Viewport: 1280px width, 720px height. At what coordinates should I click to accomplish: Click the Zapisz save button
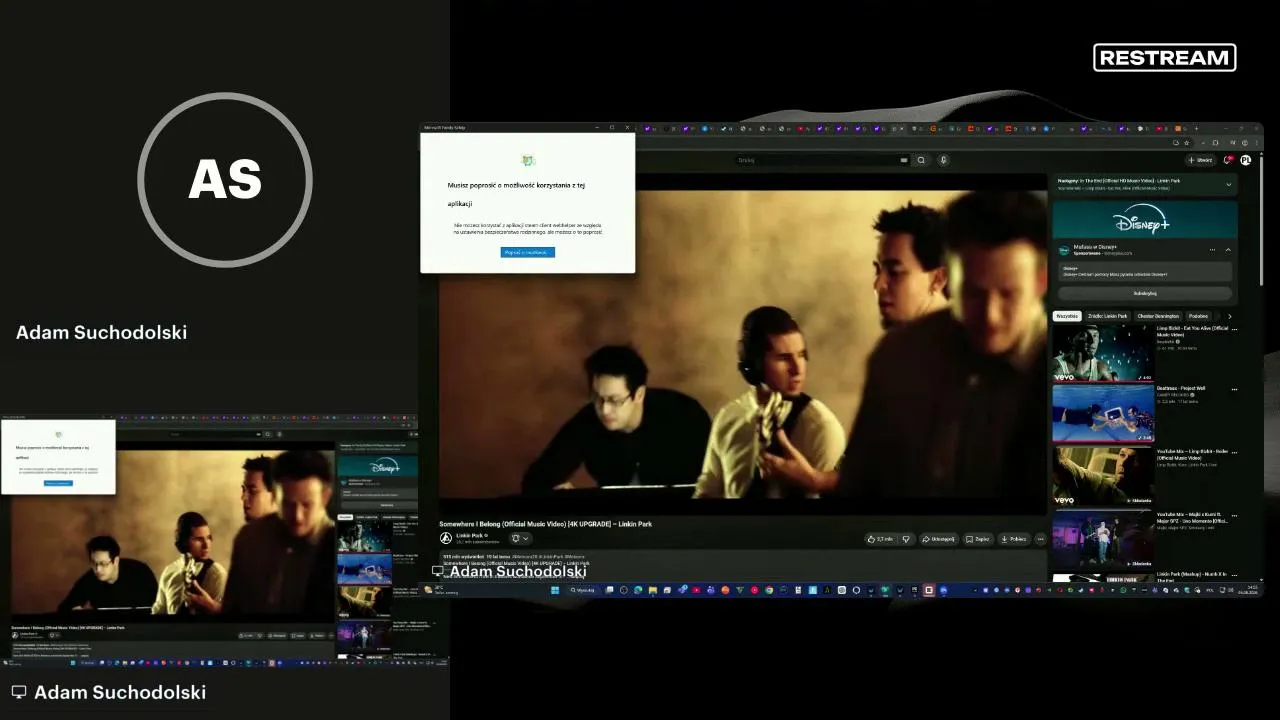coord(977,539)
